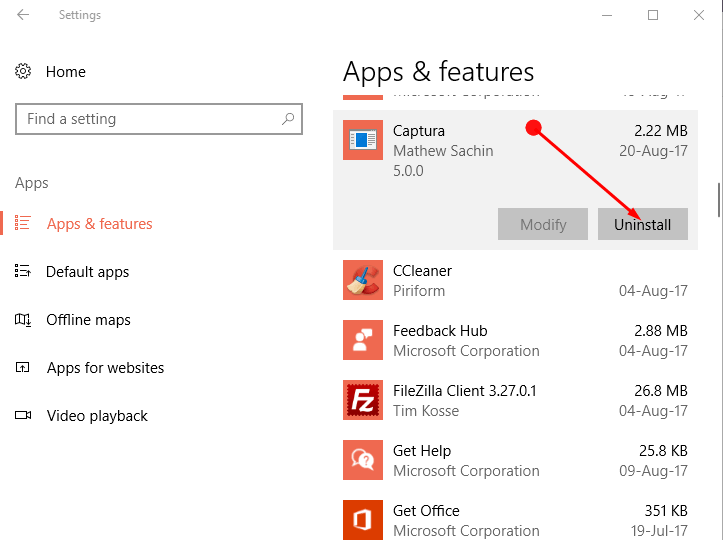Select FileZilla Client 3.27.0.1 entry

pos(465,391)
